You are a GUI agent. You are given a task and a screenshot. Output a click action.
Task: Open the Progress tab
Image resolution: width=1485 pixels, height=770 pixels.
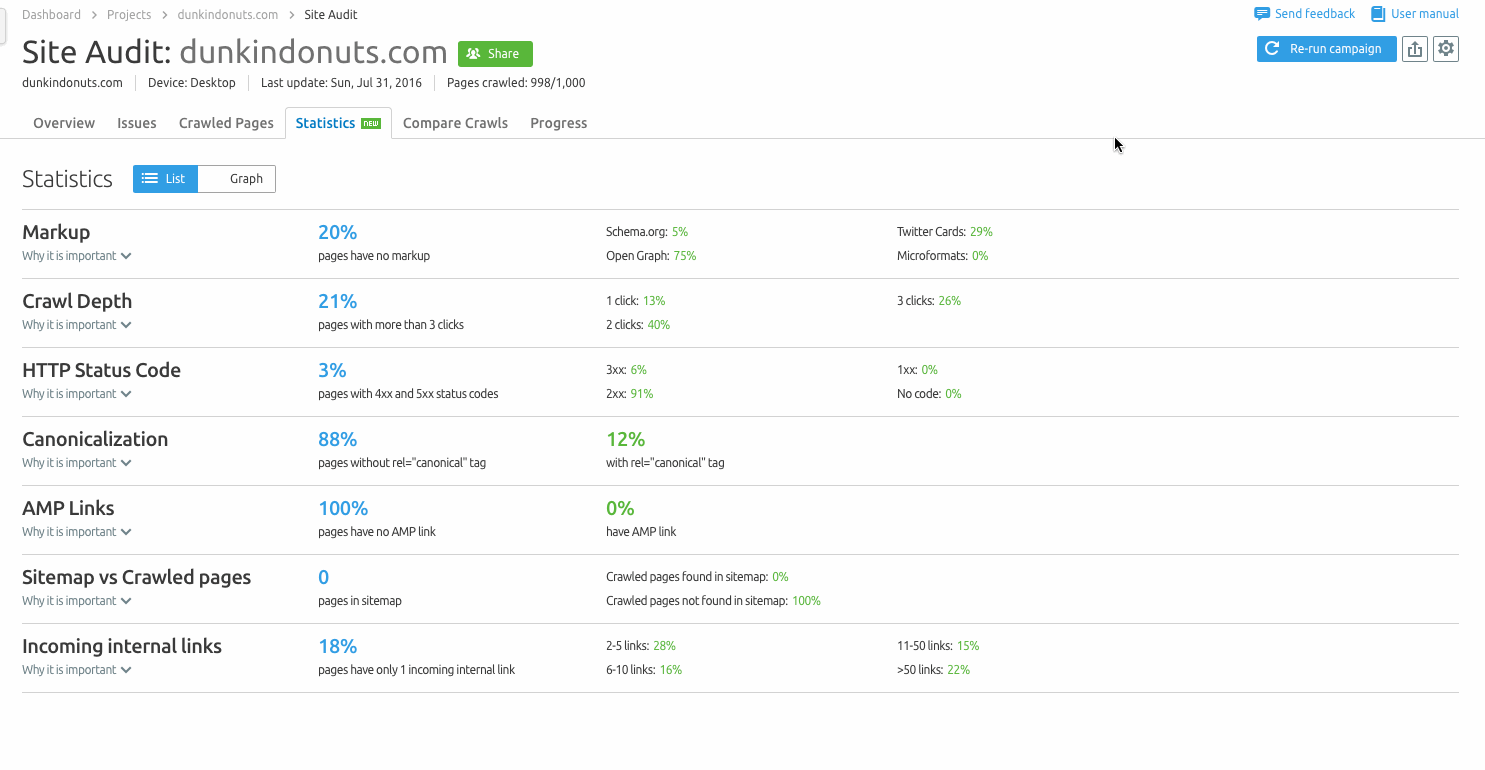pos(559,123)
